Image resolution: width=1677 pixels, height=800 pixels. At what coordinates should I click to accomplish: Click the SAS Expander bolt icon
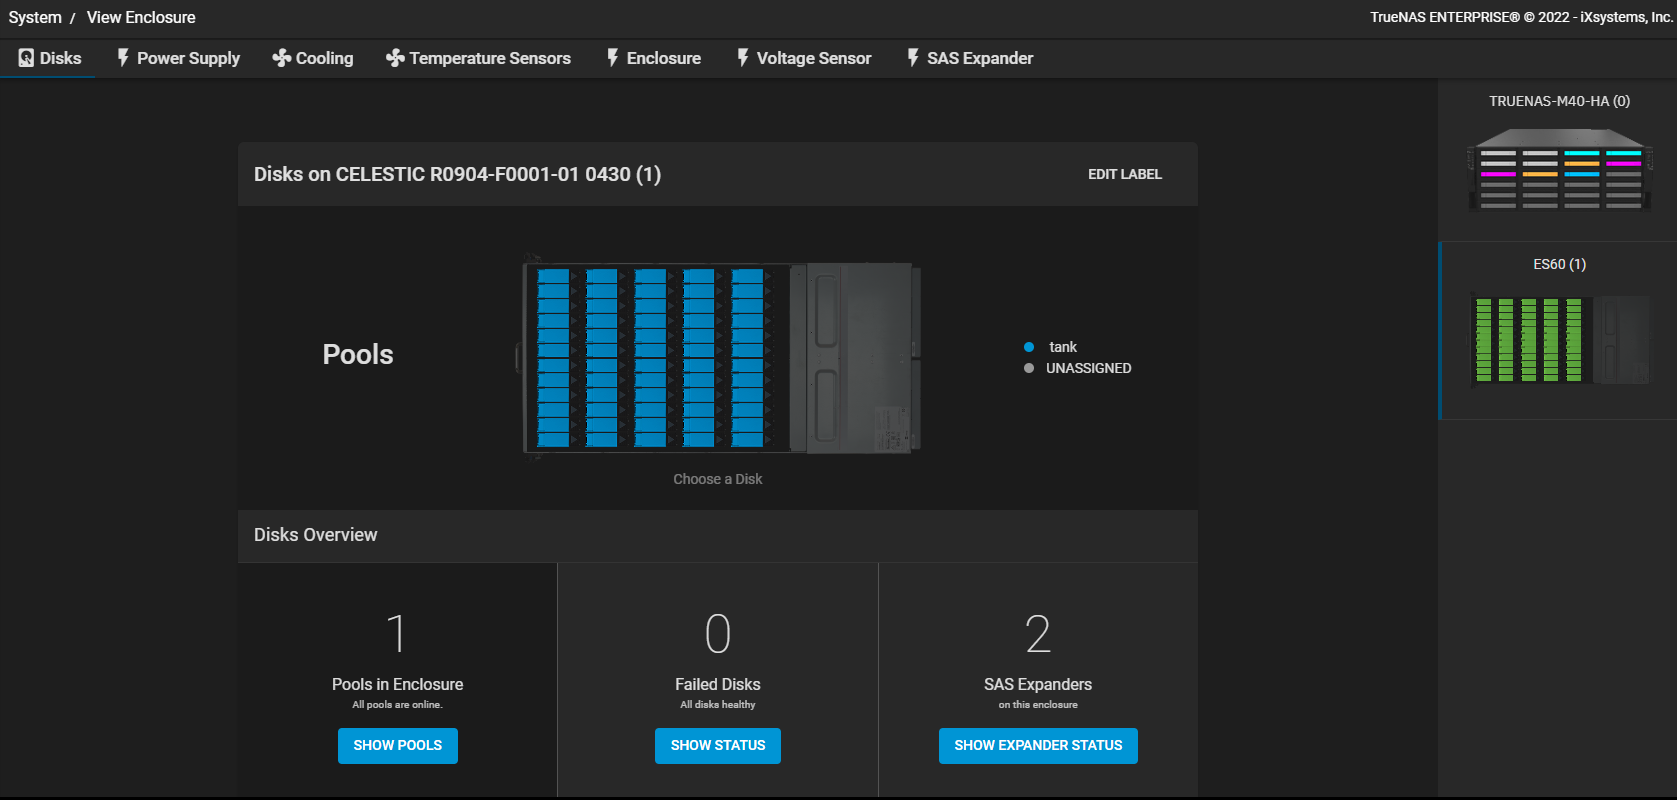[x=913, y=58]
